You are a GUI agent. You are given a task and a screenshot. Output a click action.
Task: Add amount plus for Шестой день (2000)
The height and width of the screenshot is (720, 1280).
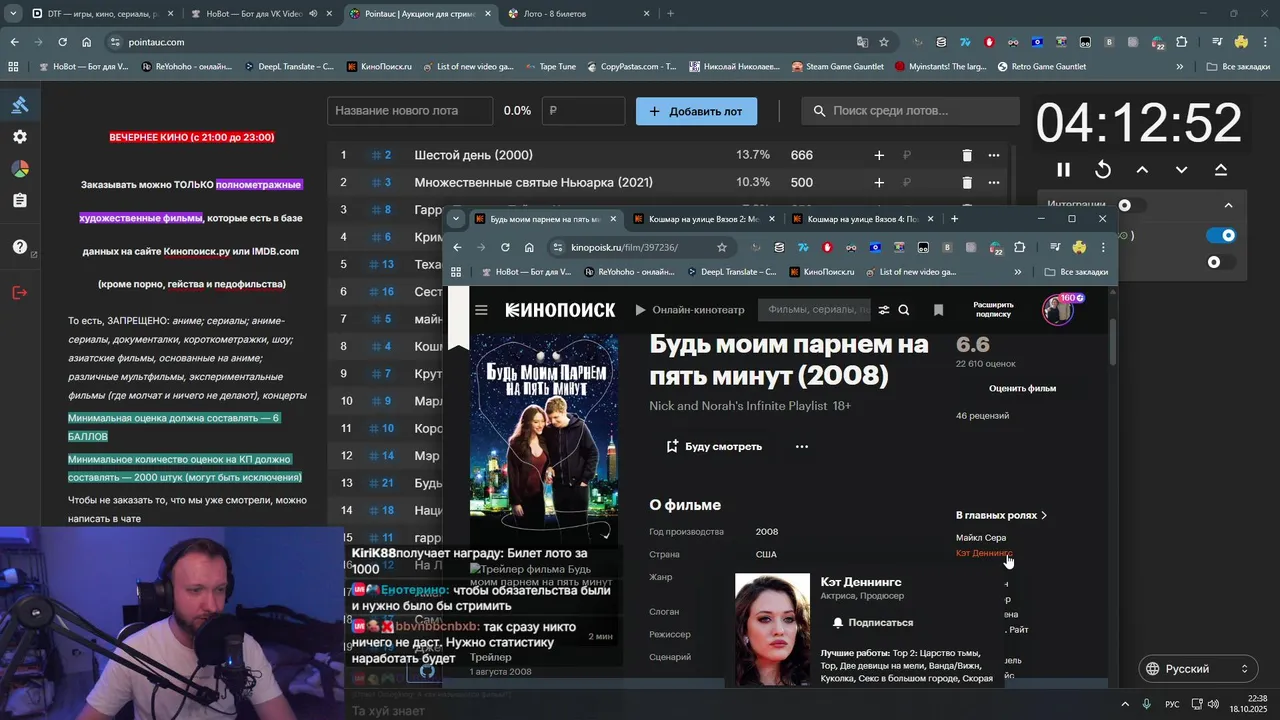pyautogui.click(x=879, y=155)
